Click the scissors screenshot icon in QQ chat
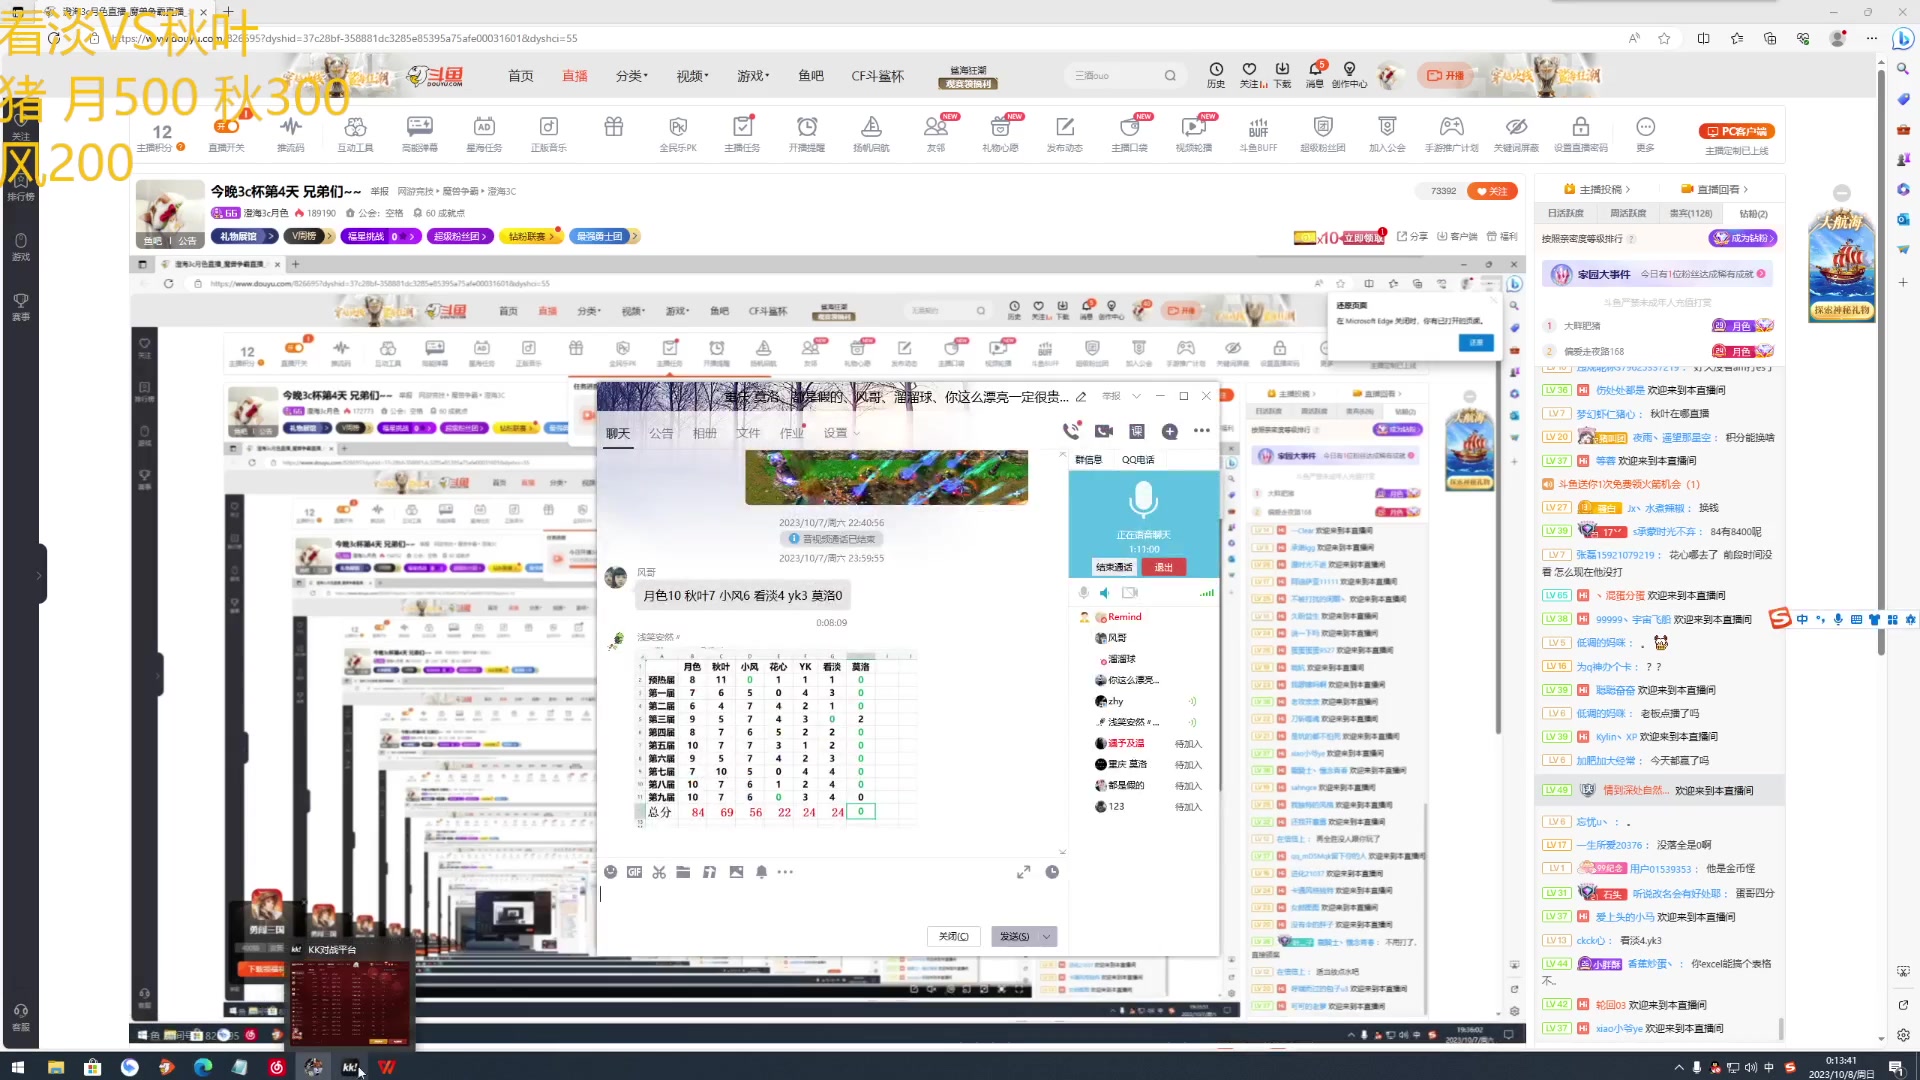1920x1080 pixels. (x=659, y=872)
